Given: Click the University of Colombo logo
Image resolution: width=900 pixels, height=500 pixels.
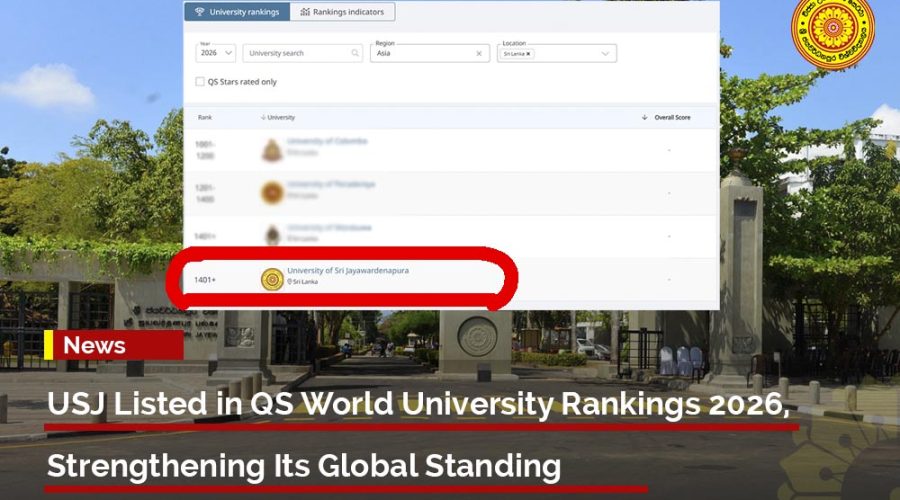Looking at the screenshot, I should coord(271,150).
